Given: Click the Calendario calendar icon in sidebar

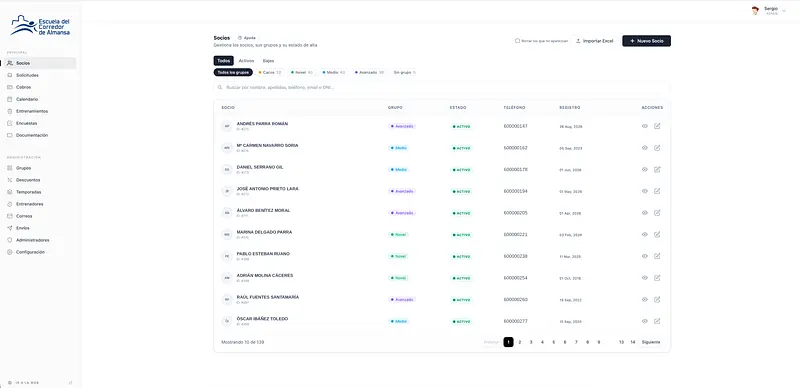Looking at the screenshot, I should (x=10, y=99).
